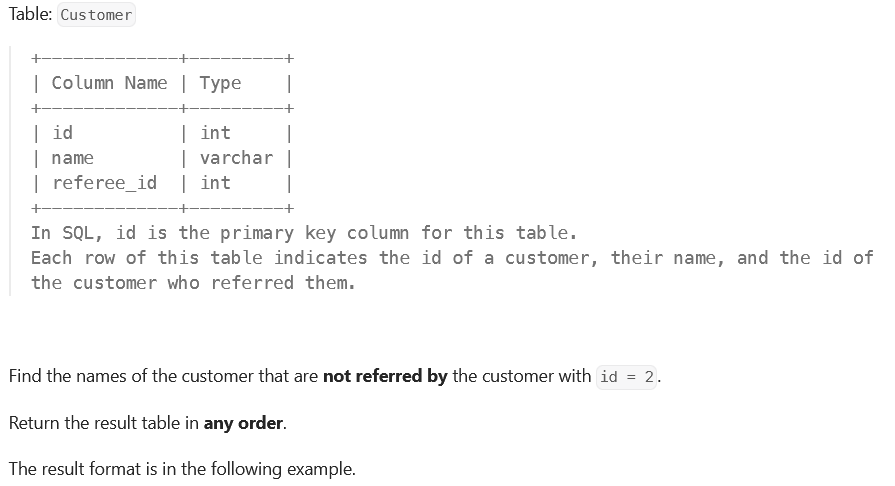
Task: Click the bold 'not referred by' text
Action: pos(385,376)
